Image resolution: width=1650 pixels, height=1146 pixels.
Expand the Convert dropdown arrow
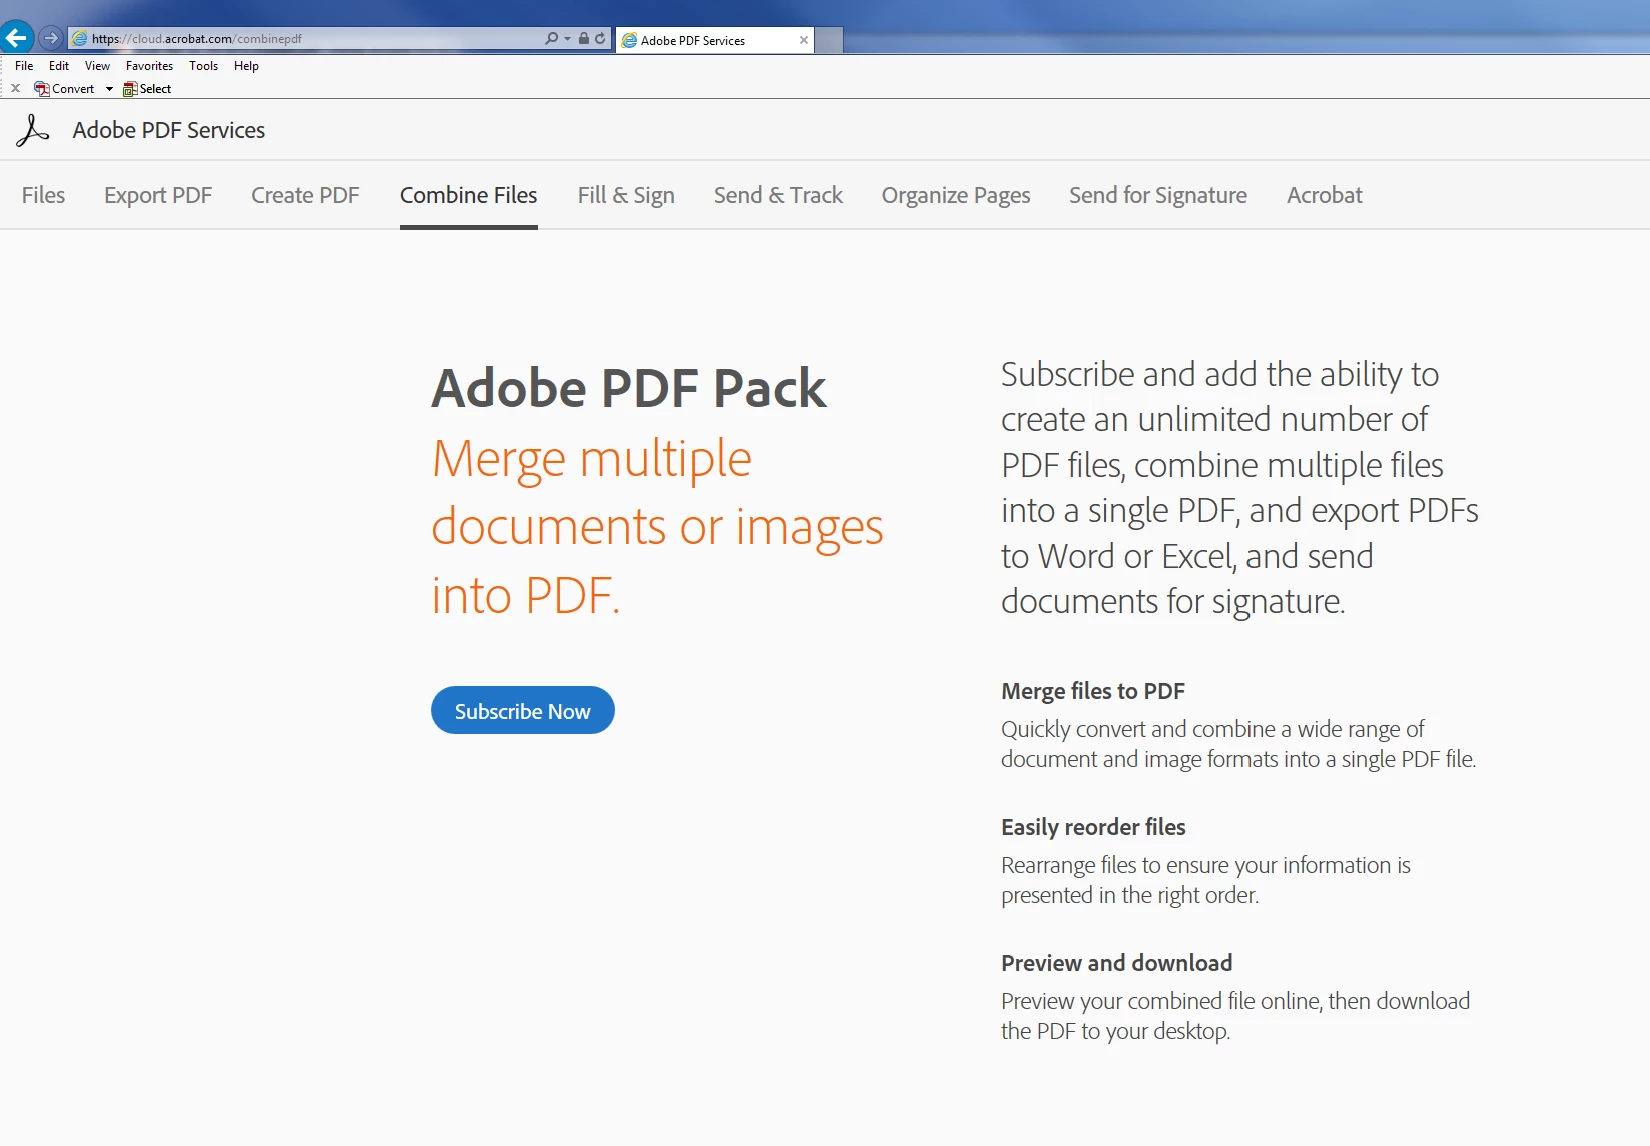(x=109, y=89)
